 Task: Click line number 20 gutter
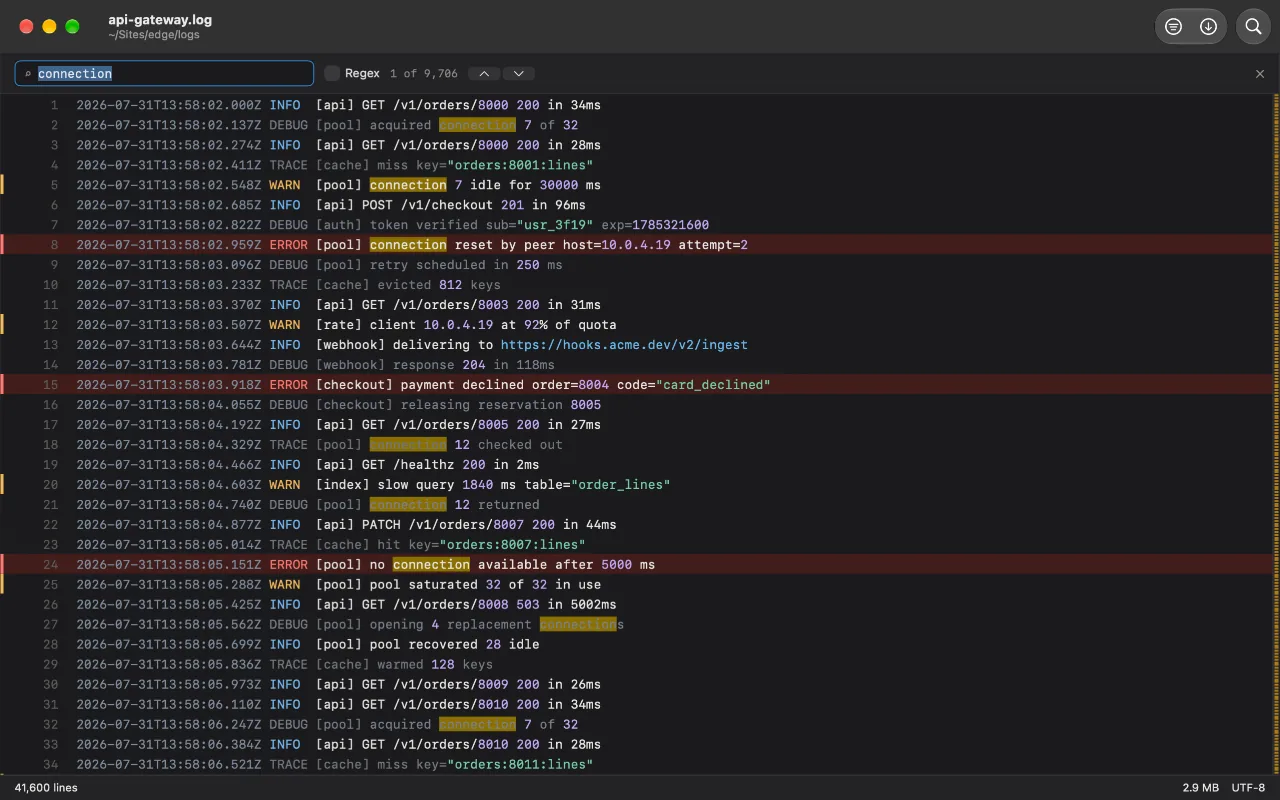51,485
